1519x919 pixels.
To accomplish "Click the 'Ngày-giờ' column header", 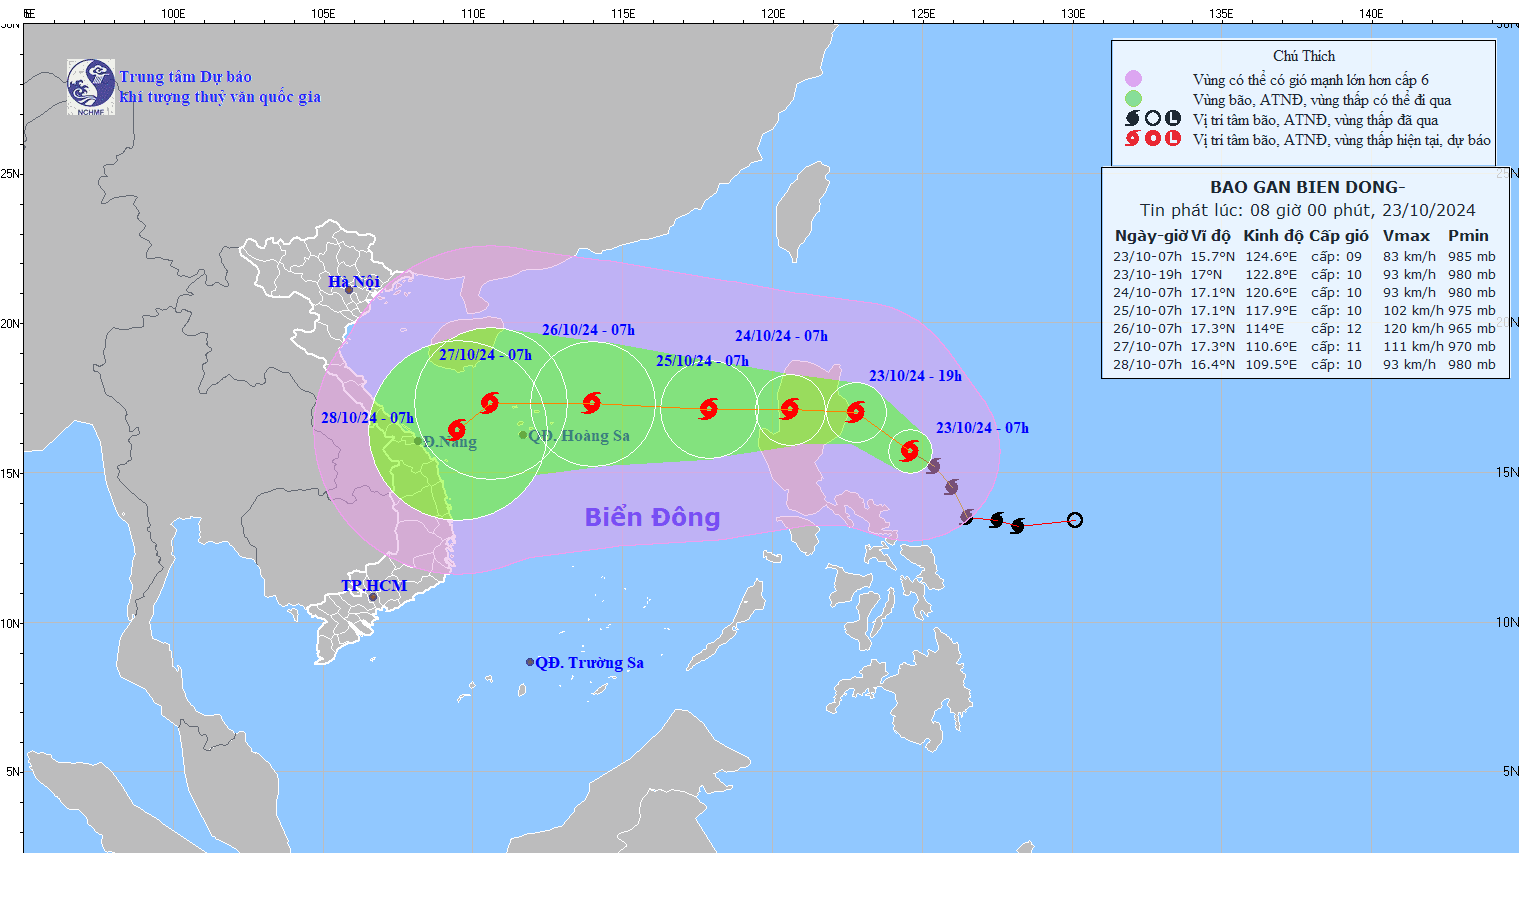I will 1151,236.
